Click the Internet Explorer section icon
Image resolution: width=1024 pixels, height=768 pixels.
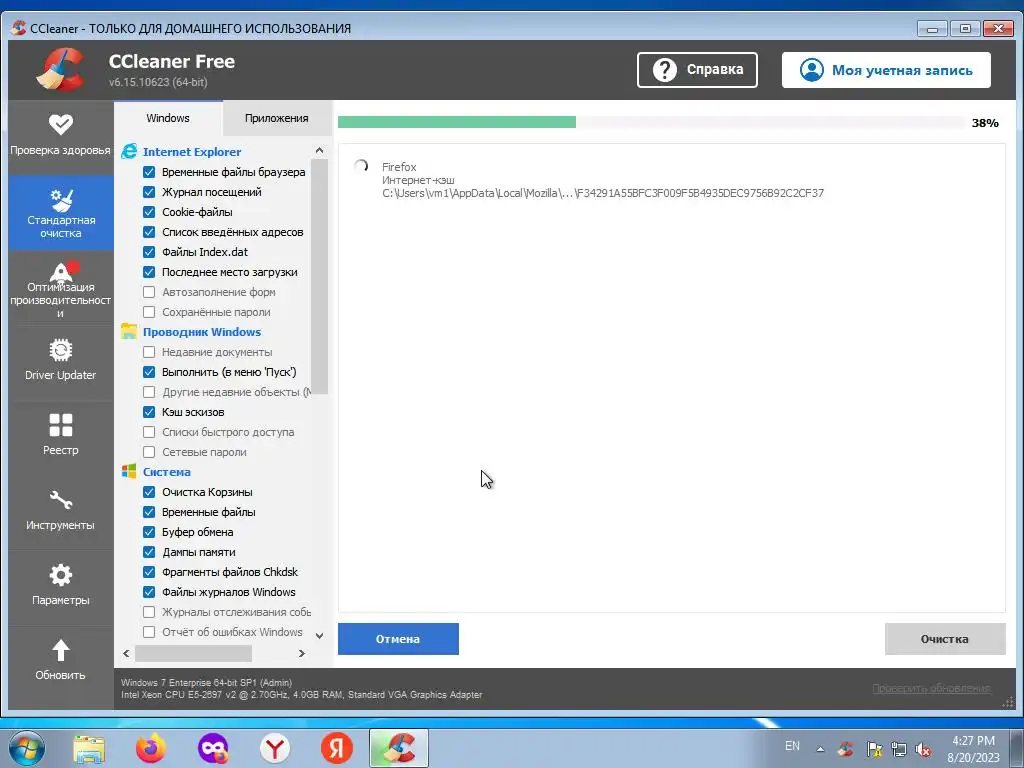click(129, 152)
